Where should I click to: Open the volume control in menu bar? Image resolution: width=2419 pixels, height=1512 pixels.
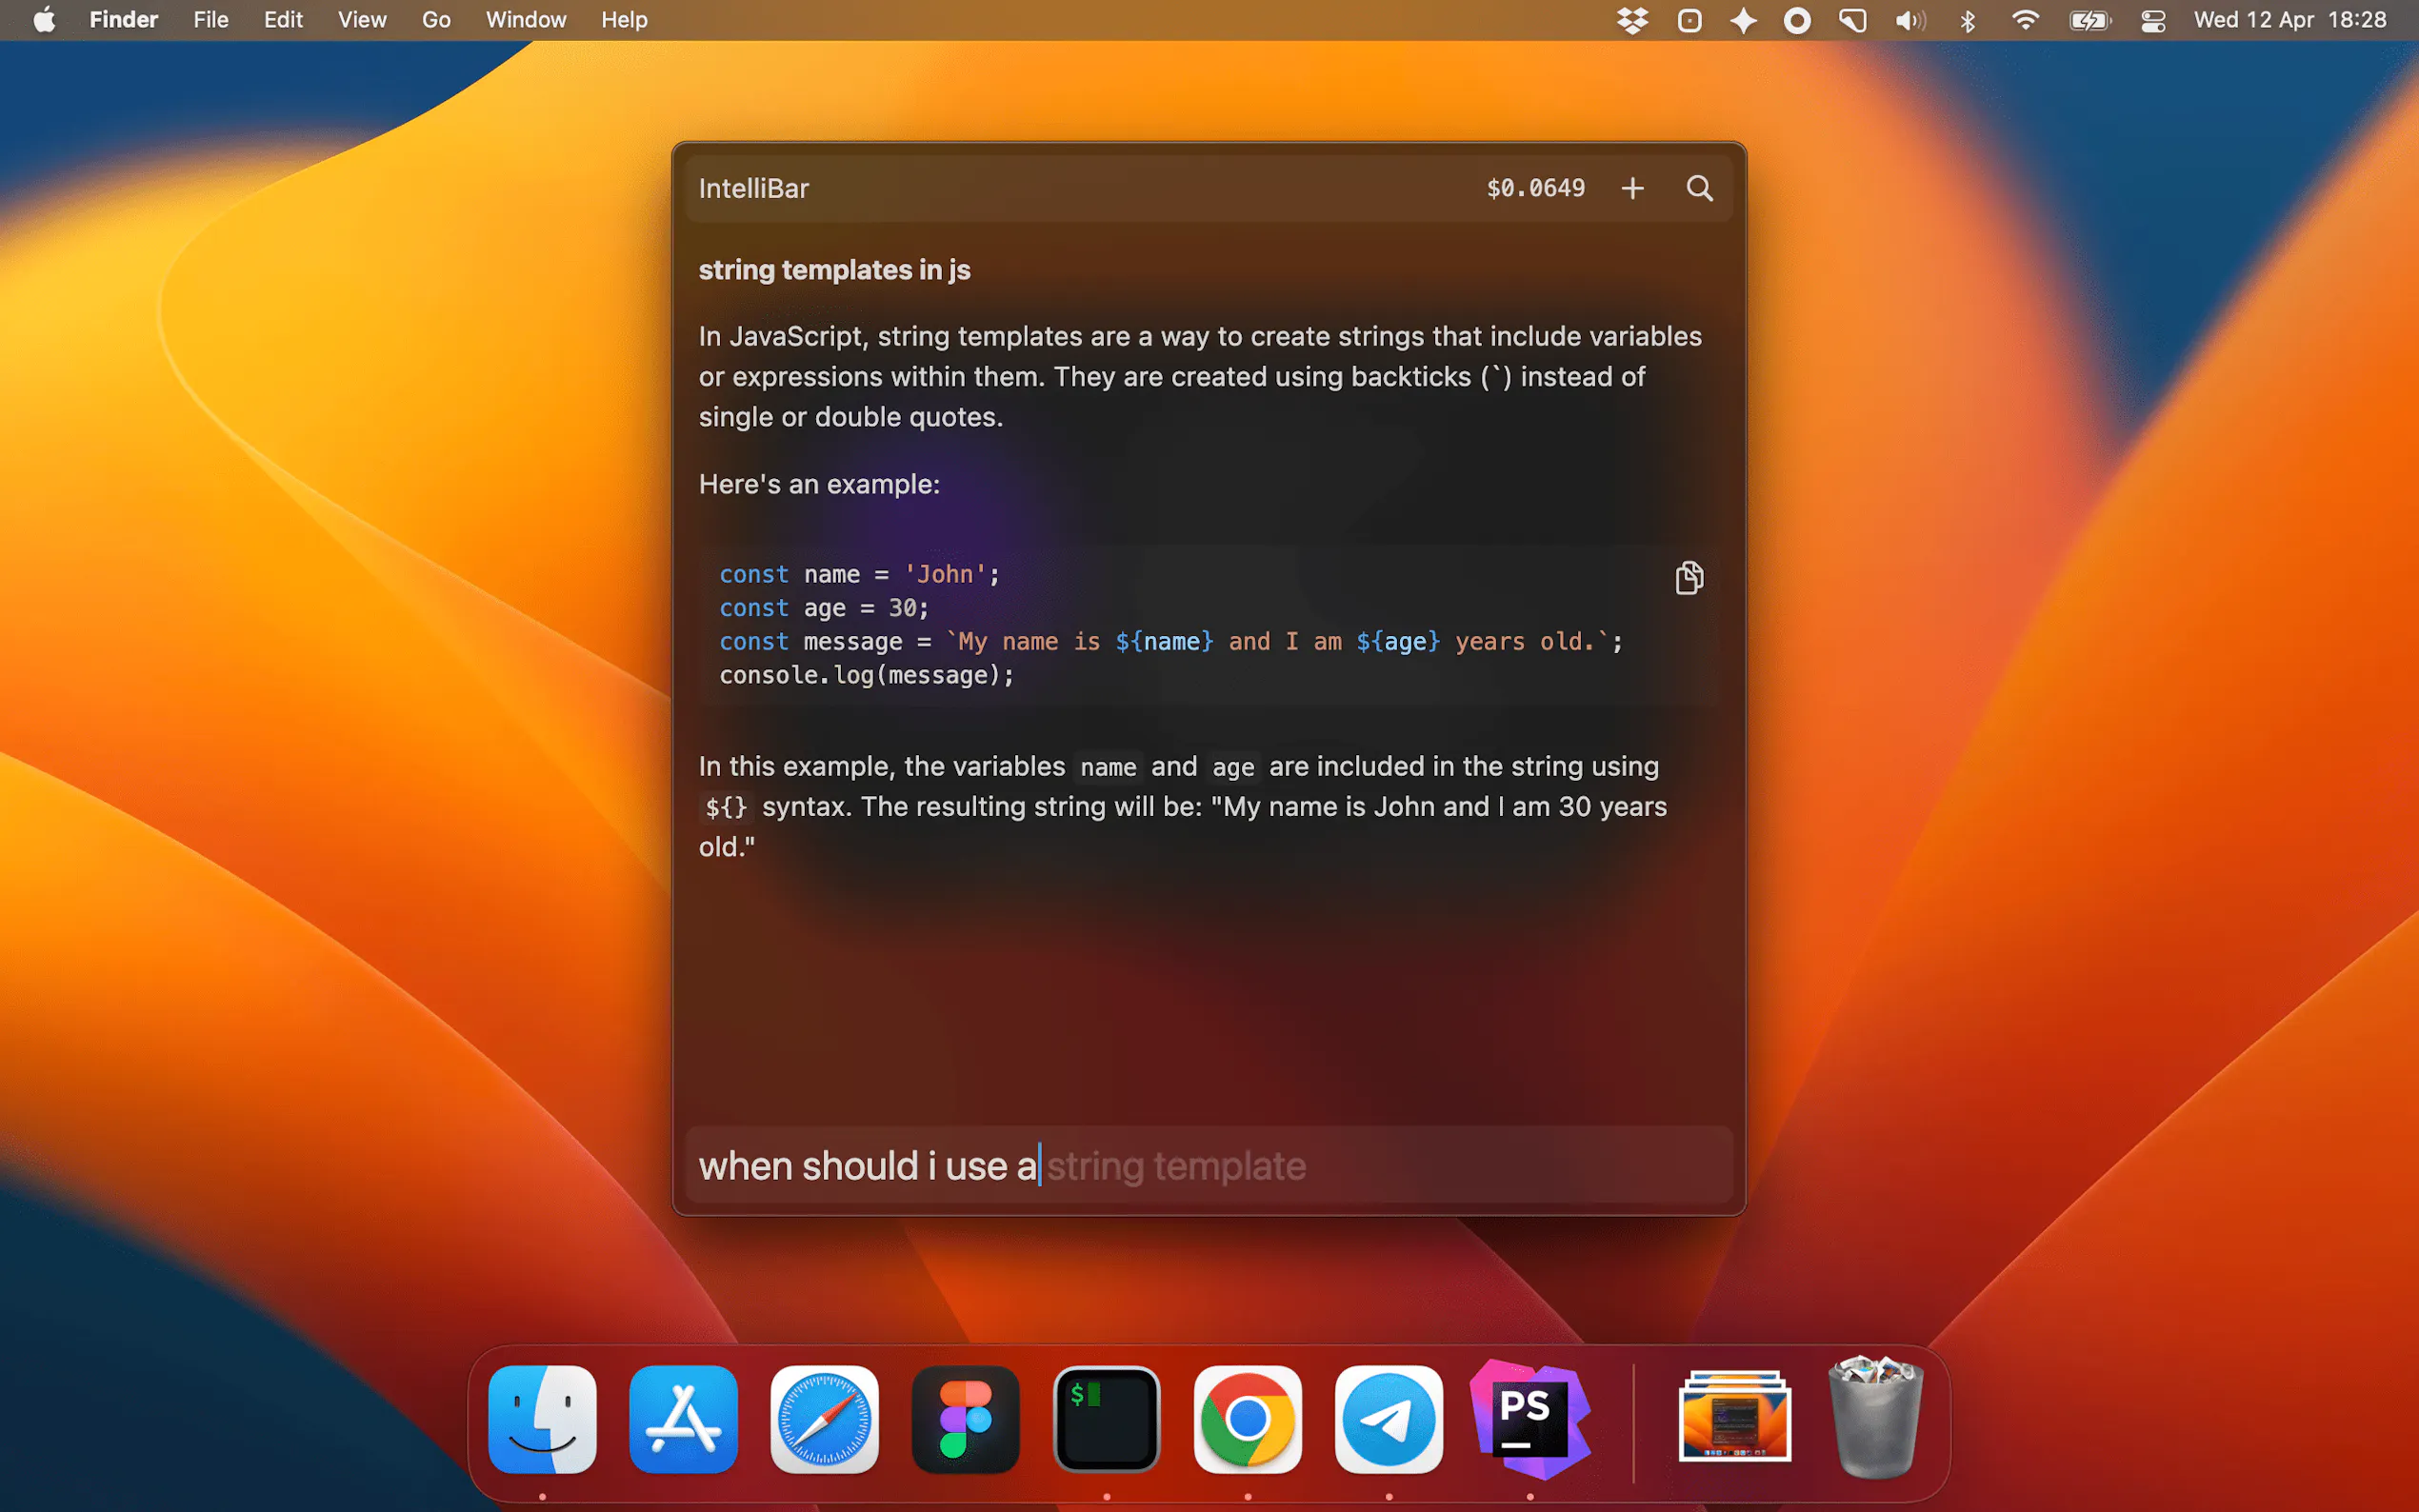click(x=1909, y=20)
